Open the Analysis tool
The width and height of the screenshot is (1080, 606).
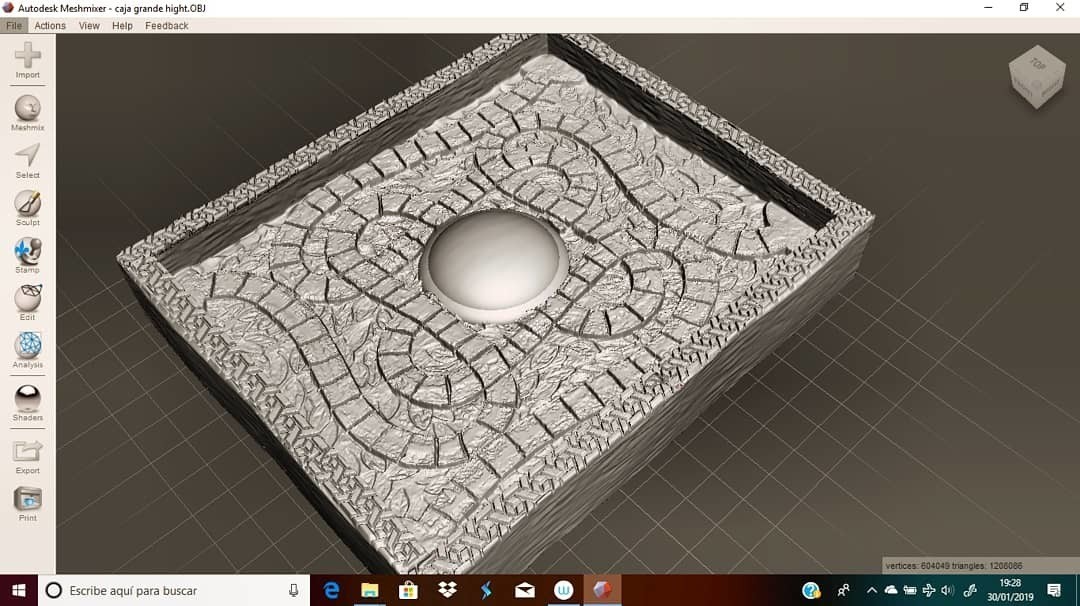tap(28, 351)
